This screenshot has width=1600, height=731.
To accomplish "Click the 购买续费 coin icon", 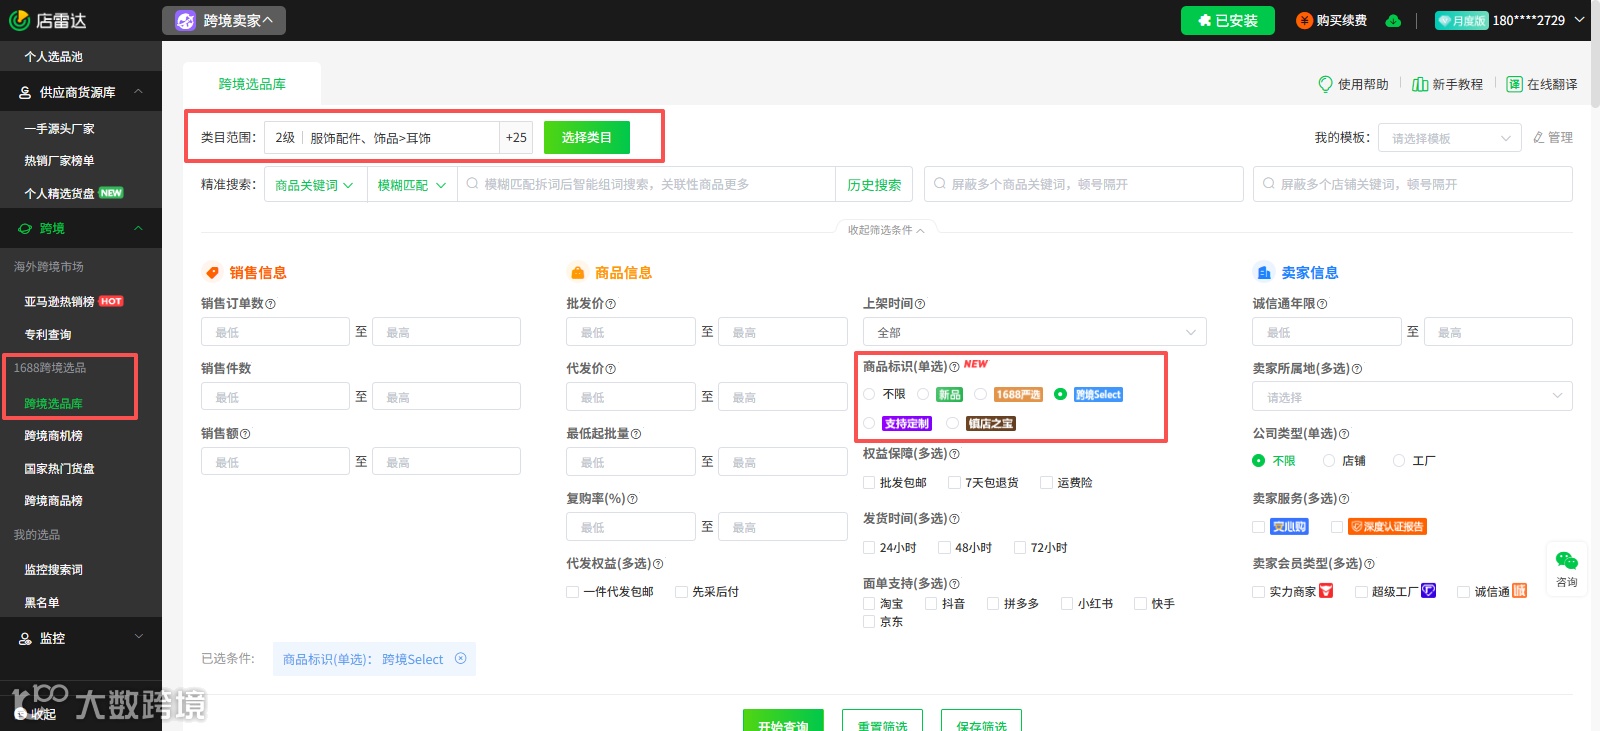I will point(1304,21).
